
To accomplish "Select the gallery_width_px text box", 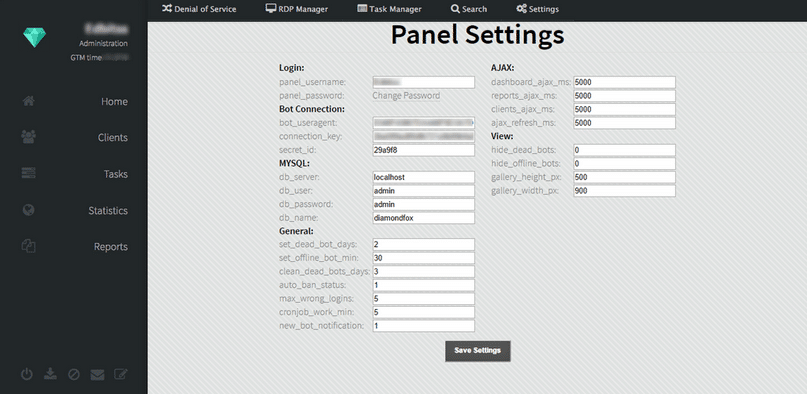I will pyautogui.click(x=624, y=191).
